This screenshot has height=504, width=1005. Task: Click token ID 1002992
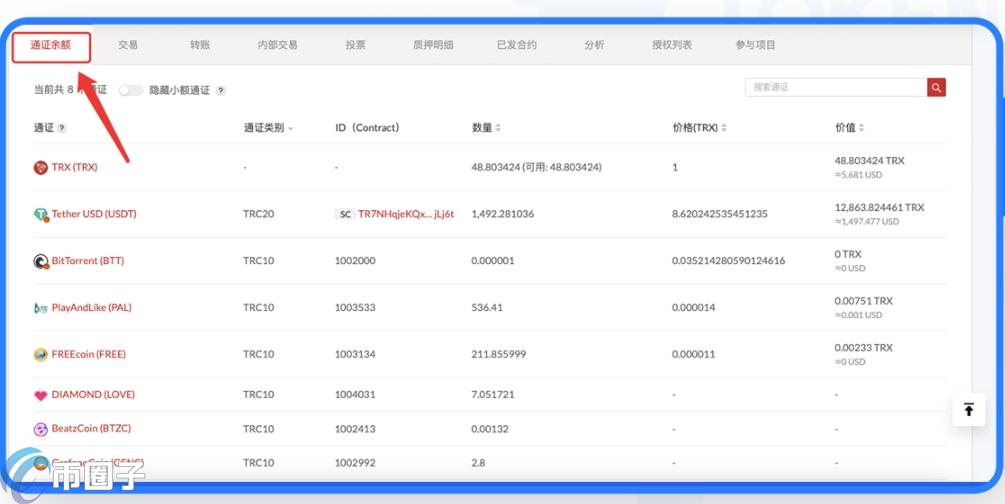click(355, 463)
